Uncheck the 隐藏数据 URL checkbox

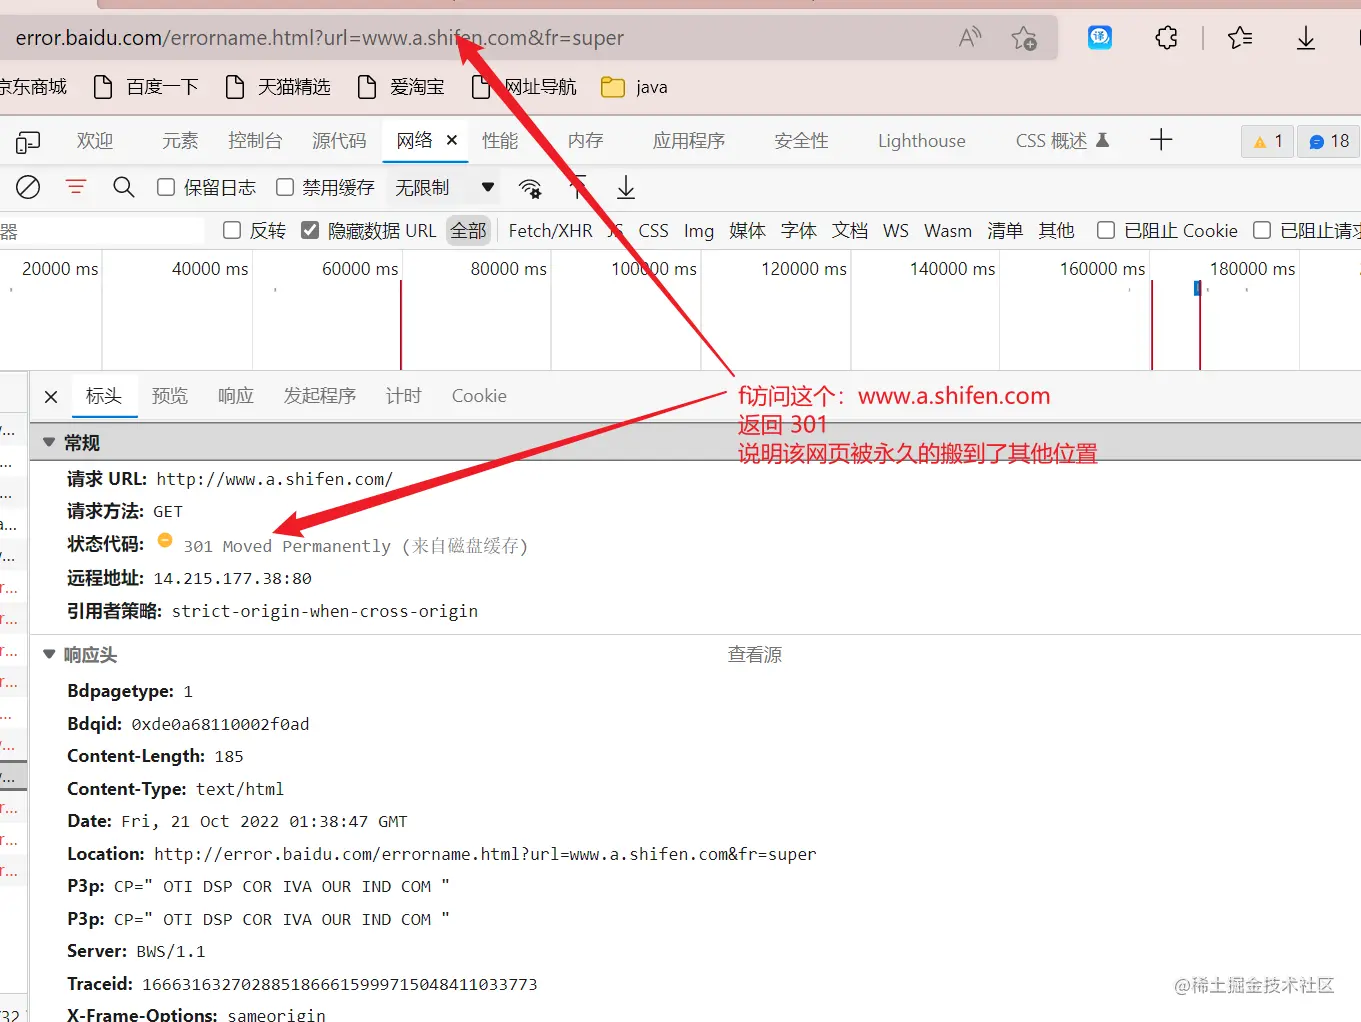tap(310, 231)
